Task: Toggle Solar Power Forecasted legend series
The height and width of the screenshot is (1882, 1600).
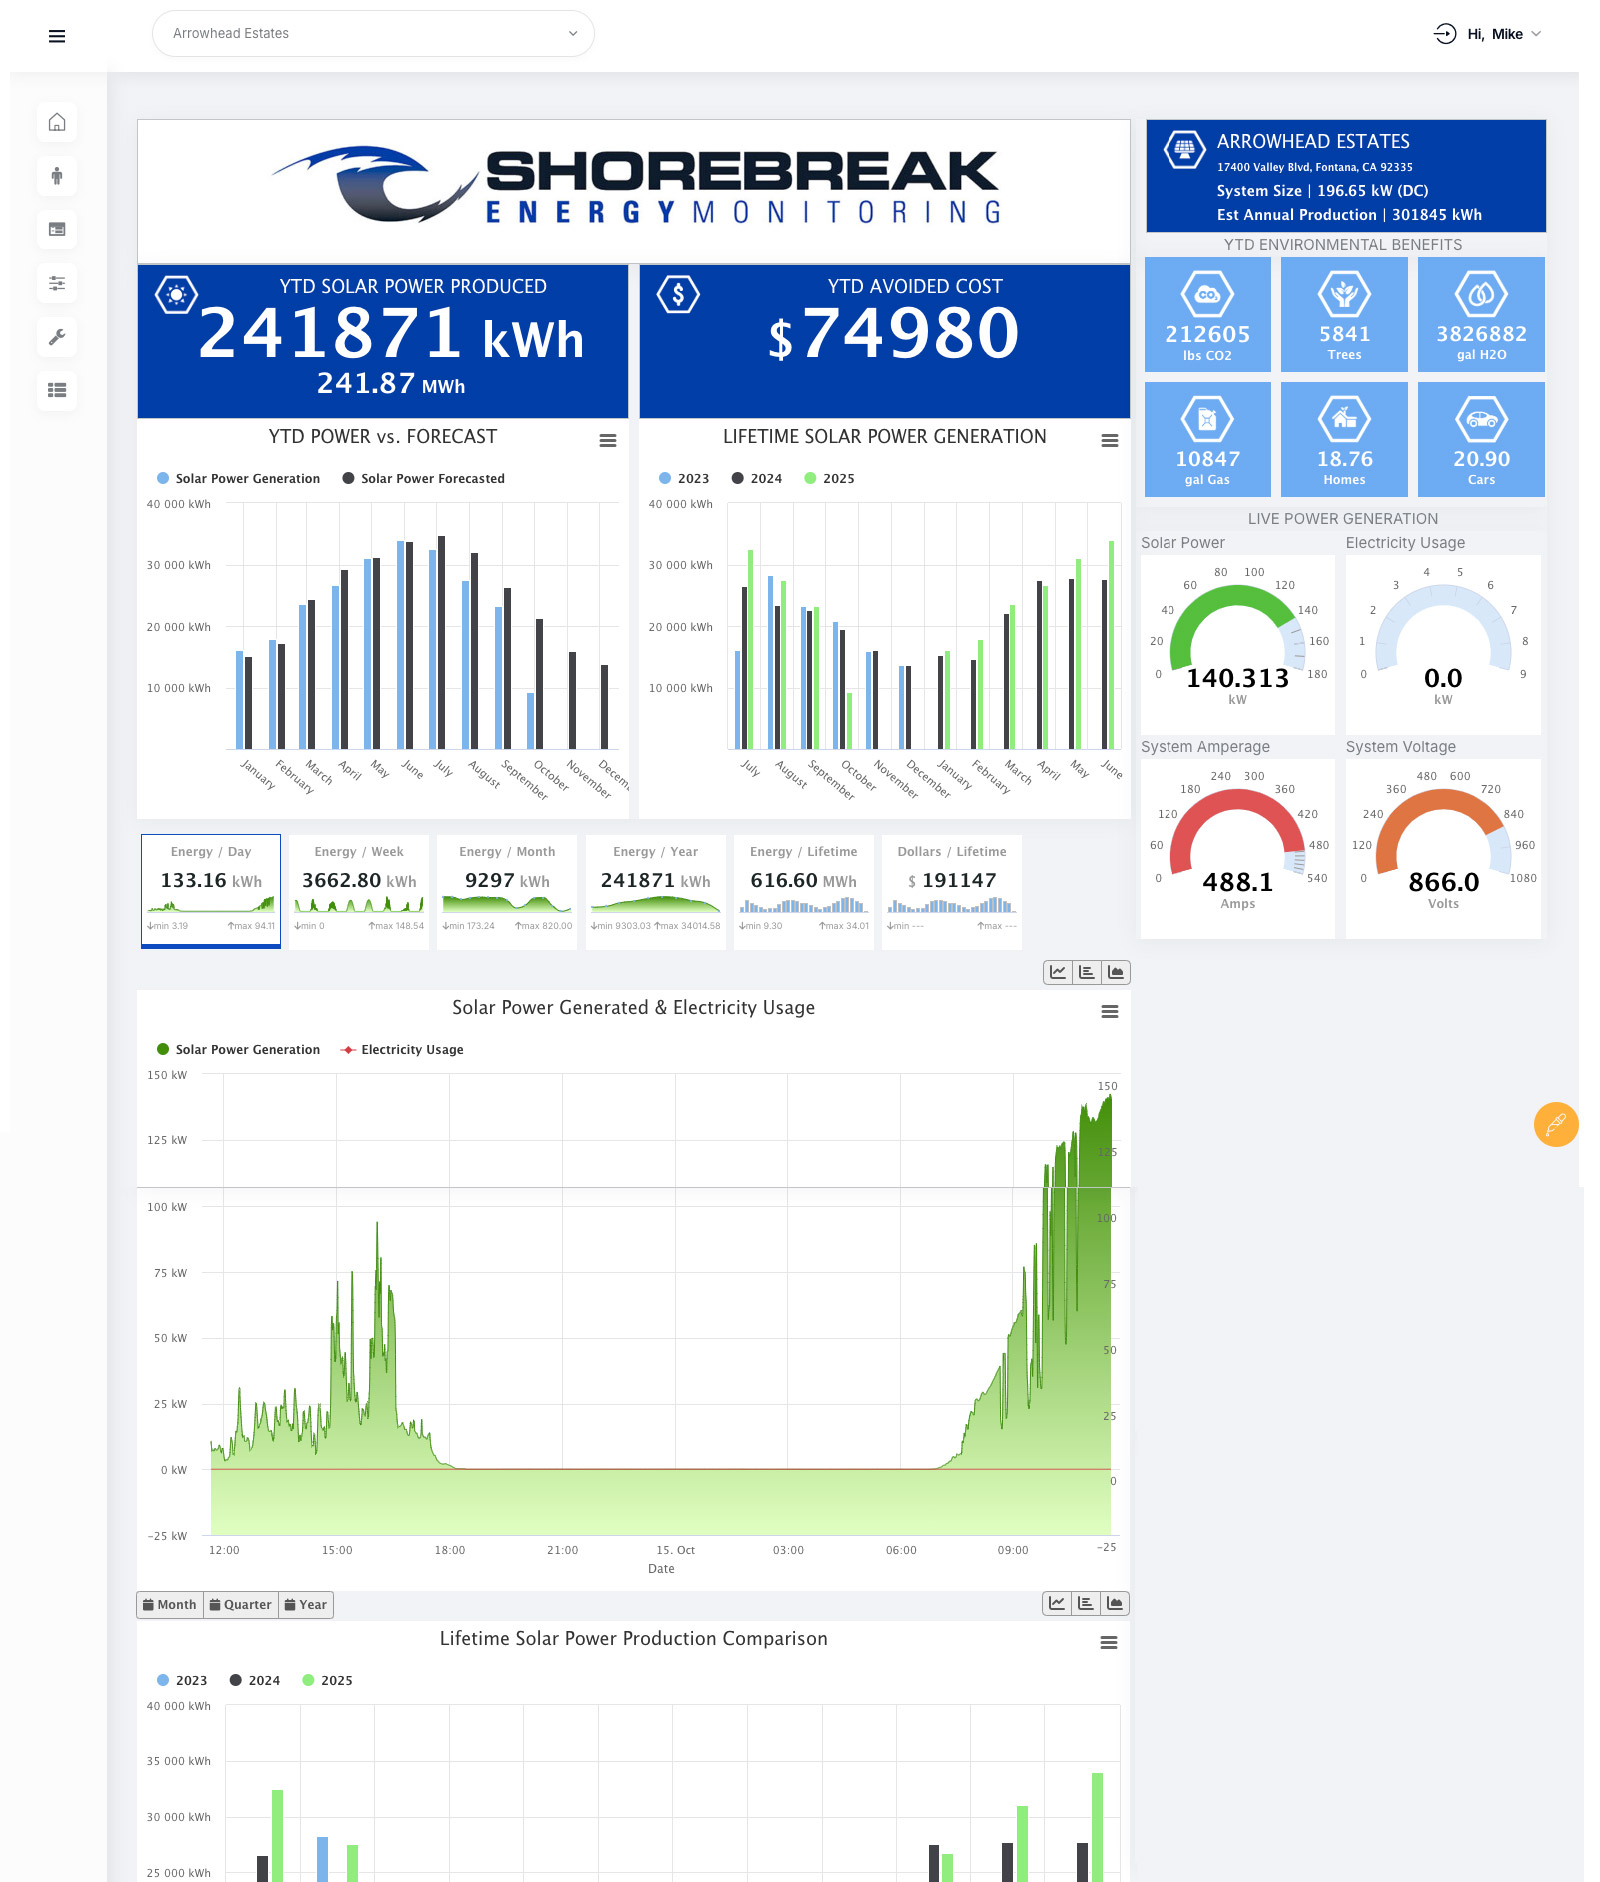Action: pos(423,479)
